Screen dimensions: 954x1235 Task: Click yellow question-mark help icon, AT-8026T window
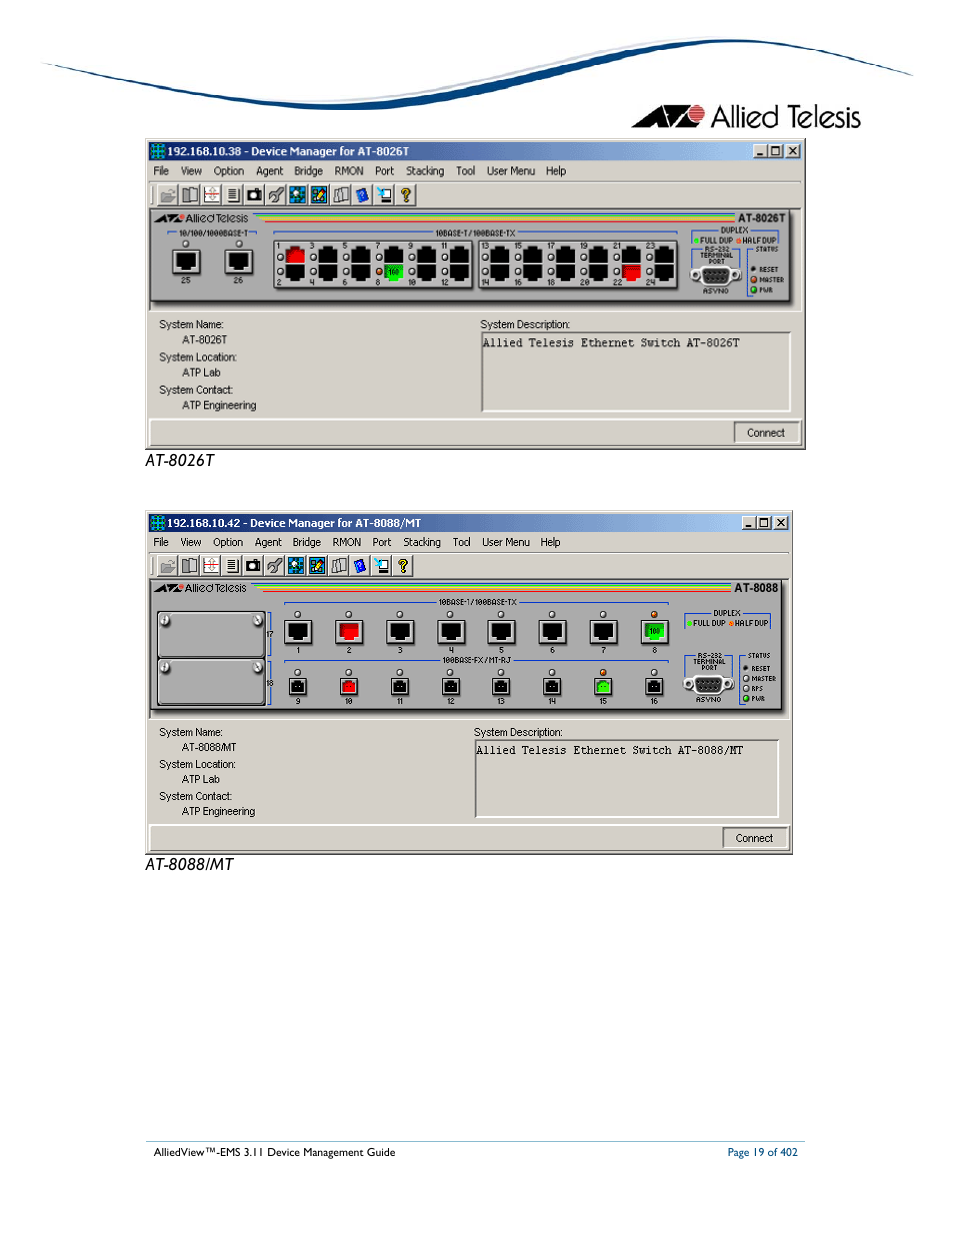(x=406, y=195)
